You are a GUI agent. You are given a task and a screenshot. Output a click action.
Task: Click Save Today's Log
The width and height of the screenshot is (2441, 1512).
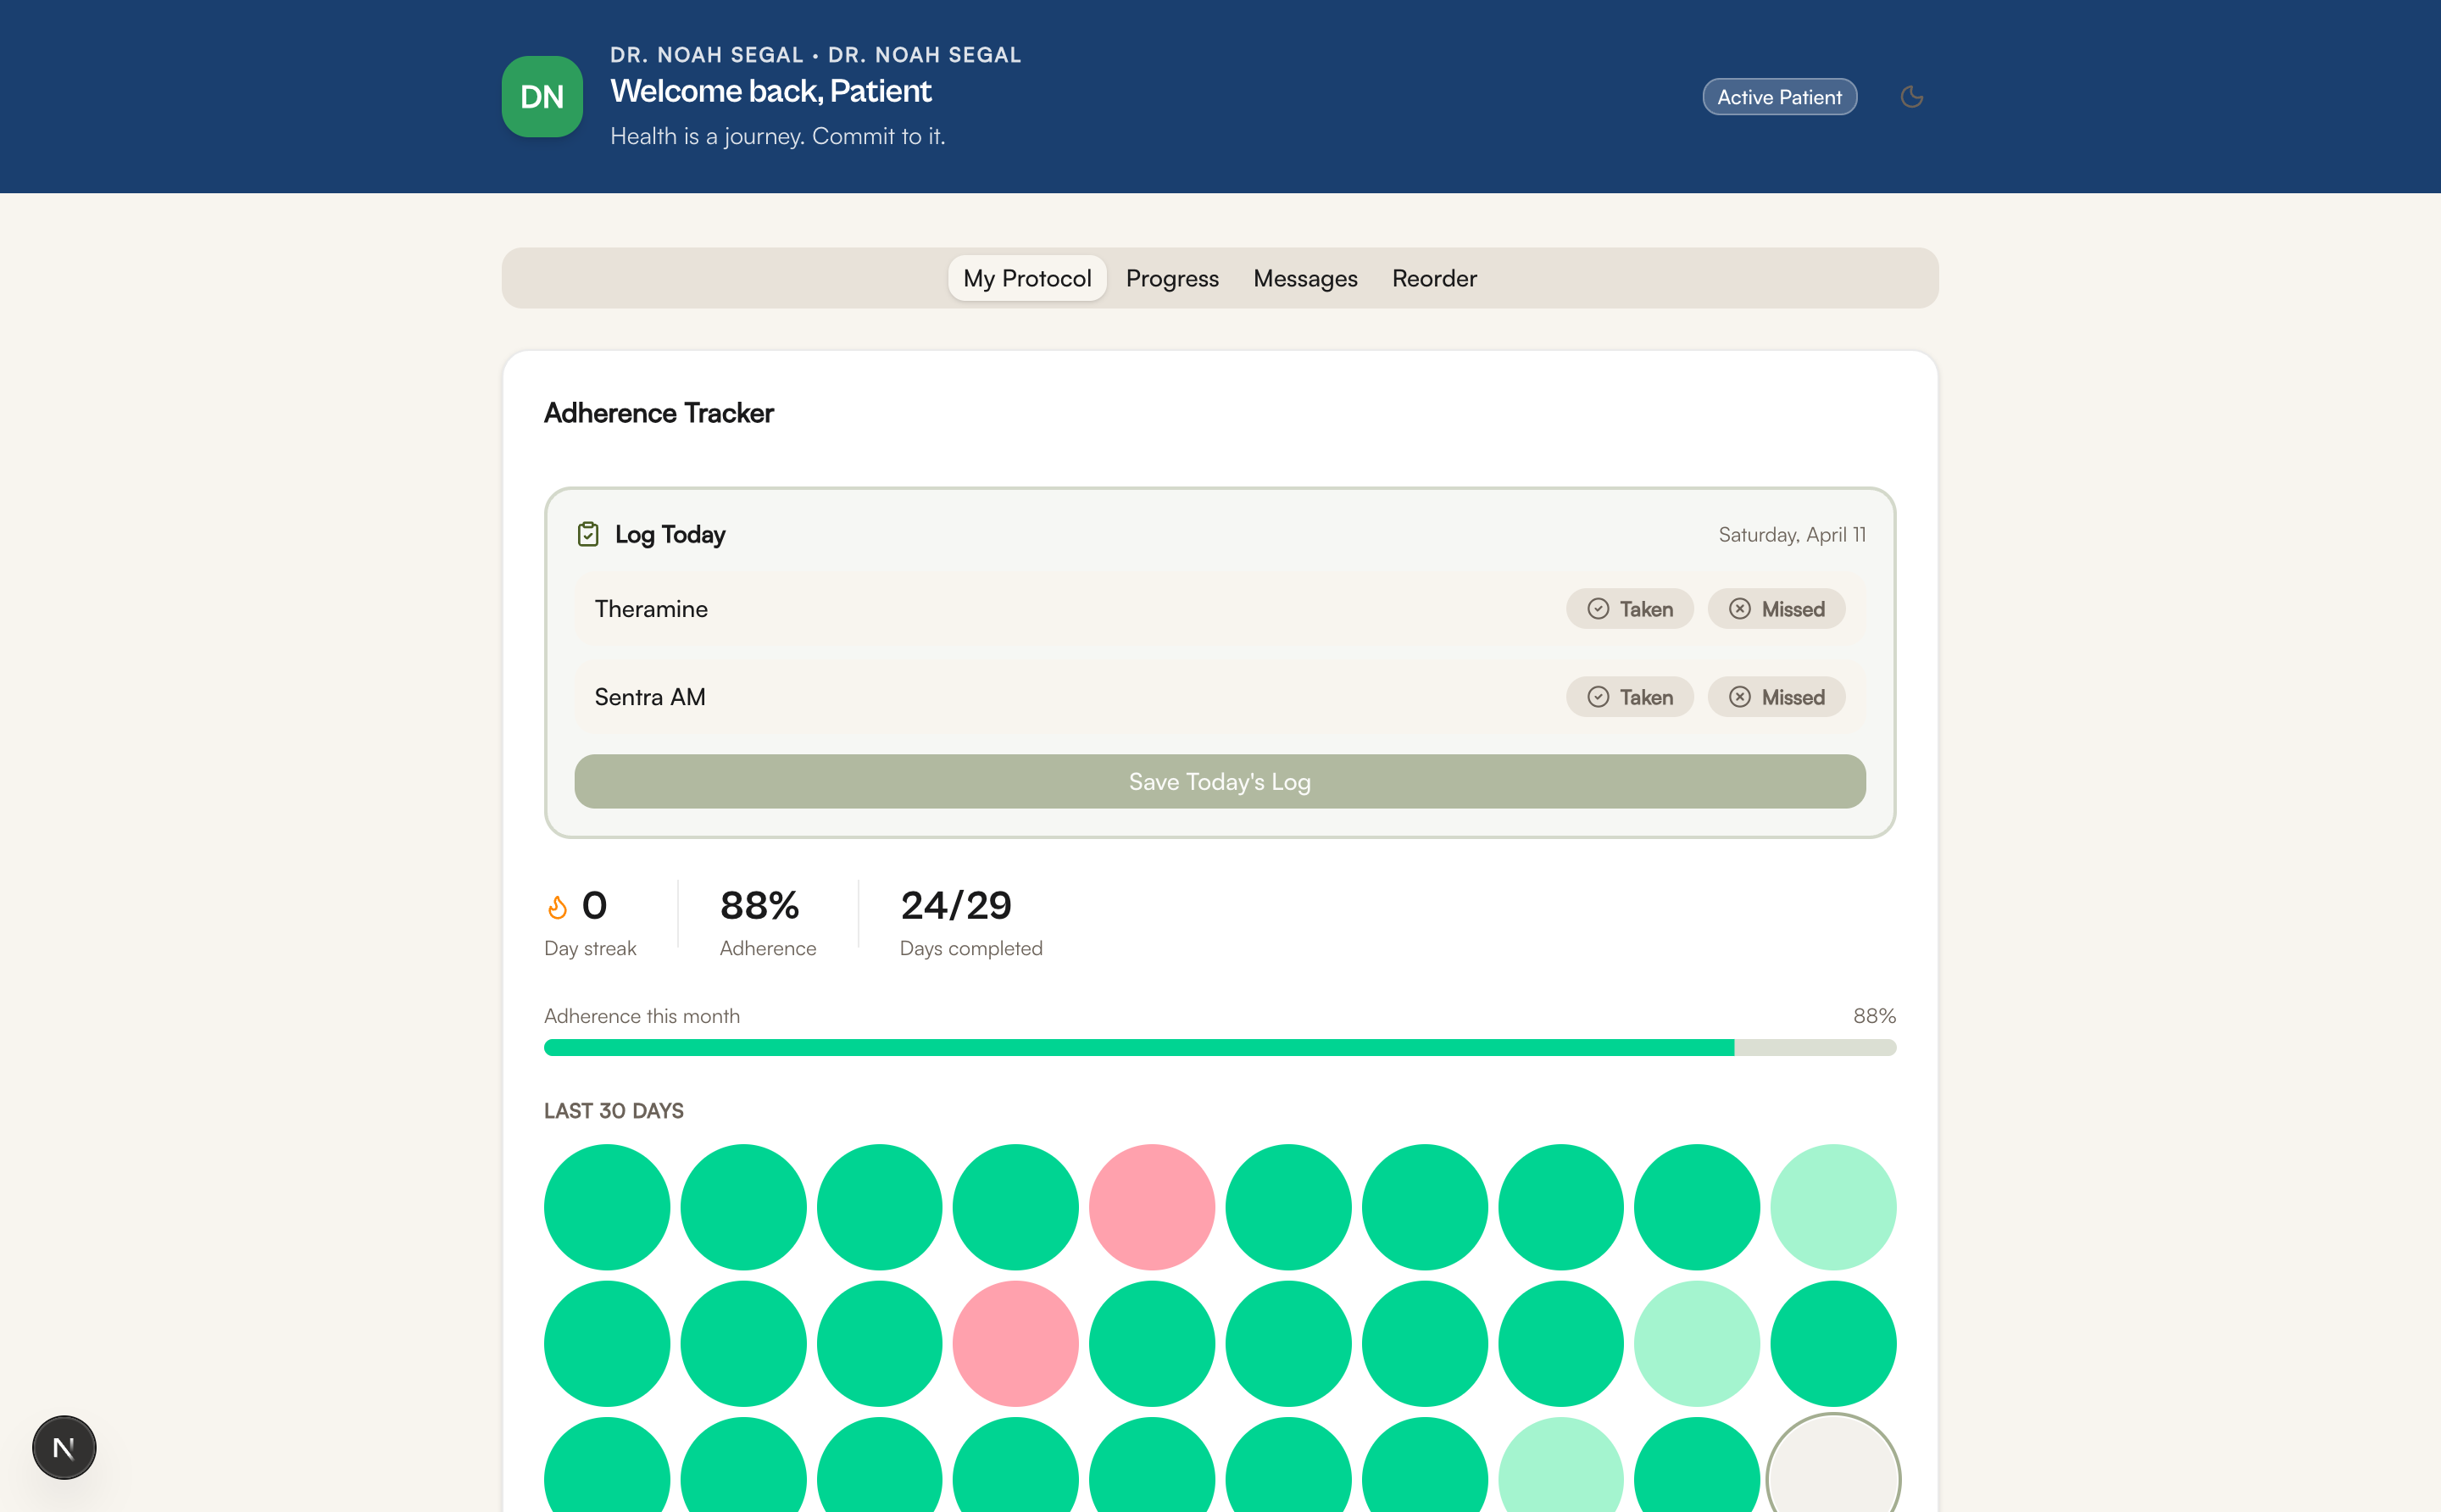pyautogui.click(x=1218, y=781)
